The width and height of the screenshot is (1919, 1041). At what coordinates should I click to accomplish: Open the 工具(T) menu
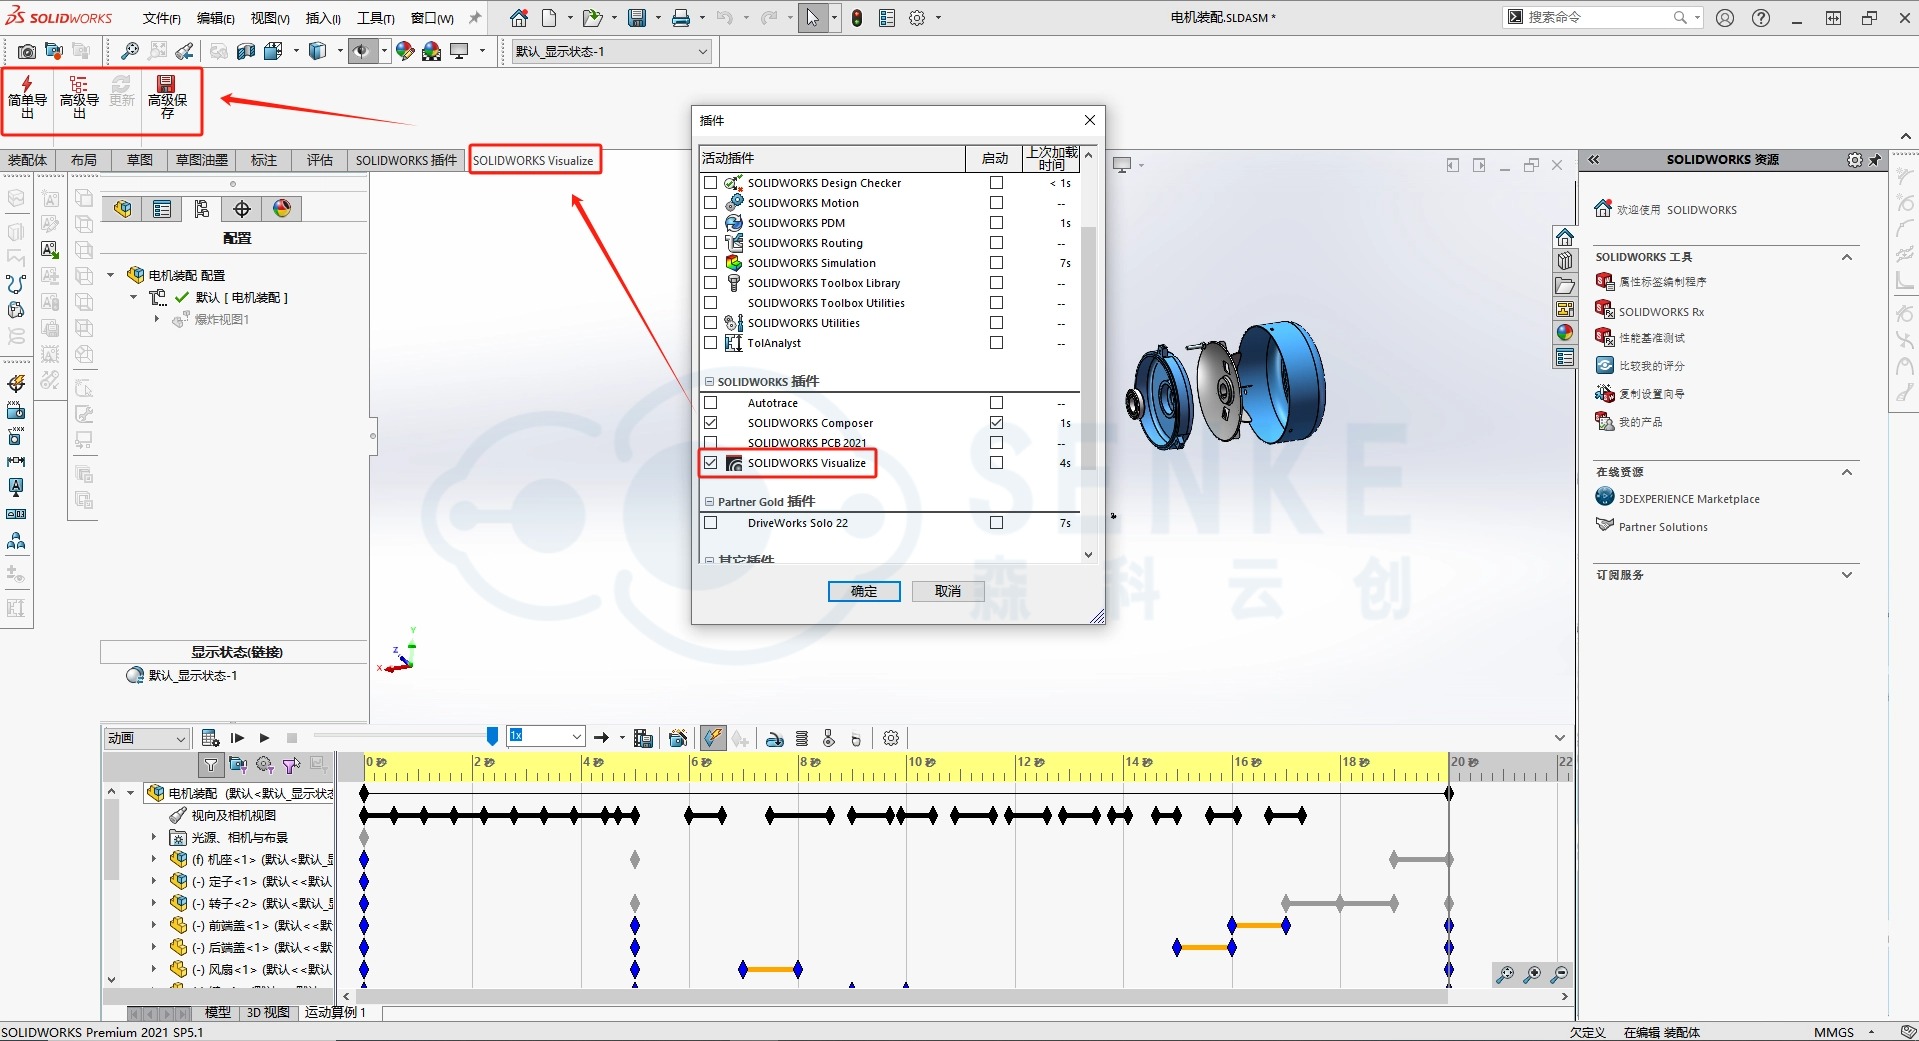(376, 18)
